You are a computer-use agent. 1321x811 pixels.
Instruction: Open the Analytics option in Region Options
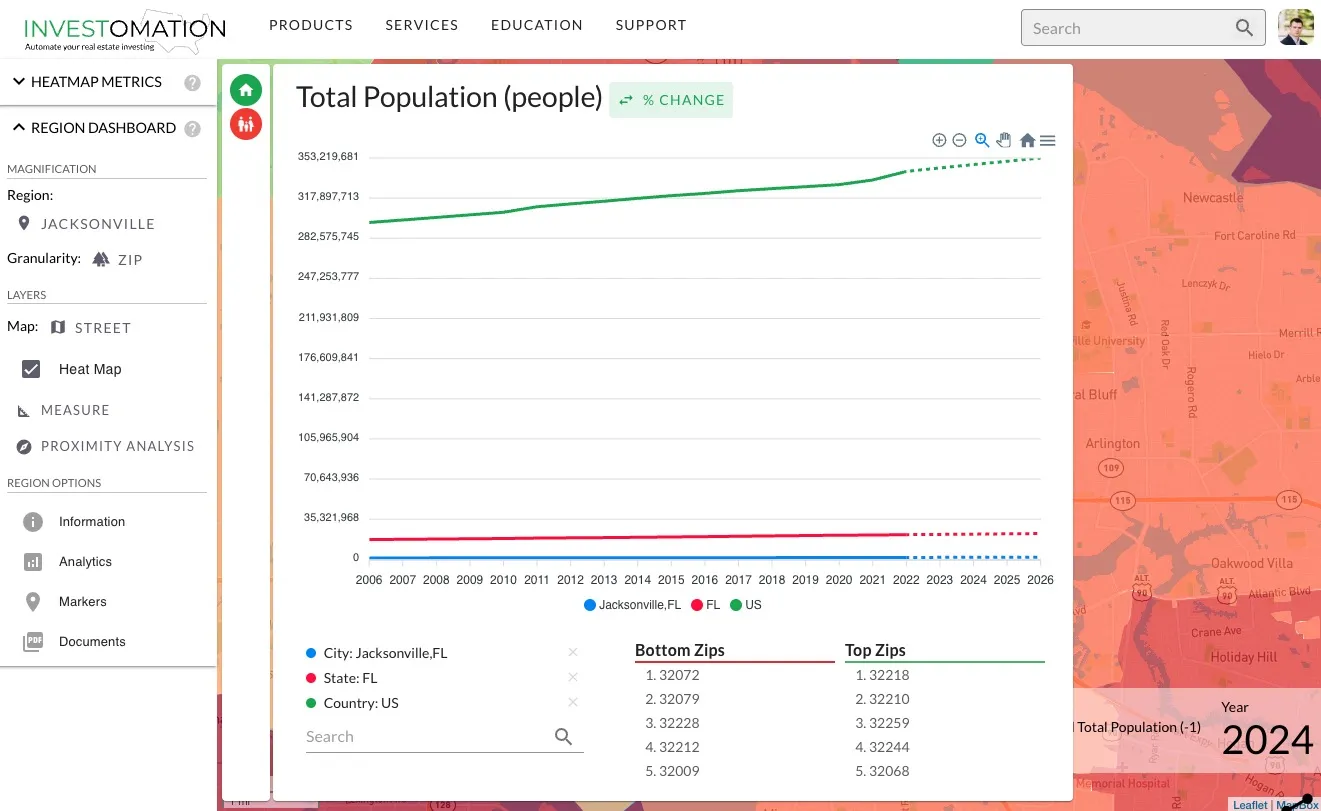coord(86,561)
